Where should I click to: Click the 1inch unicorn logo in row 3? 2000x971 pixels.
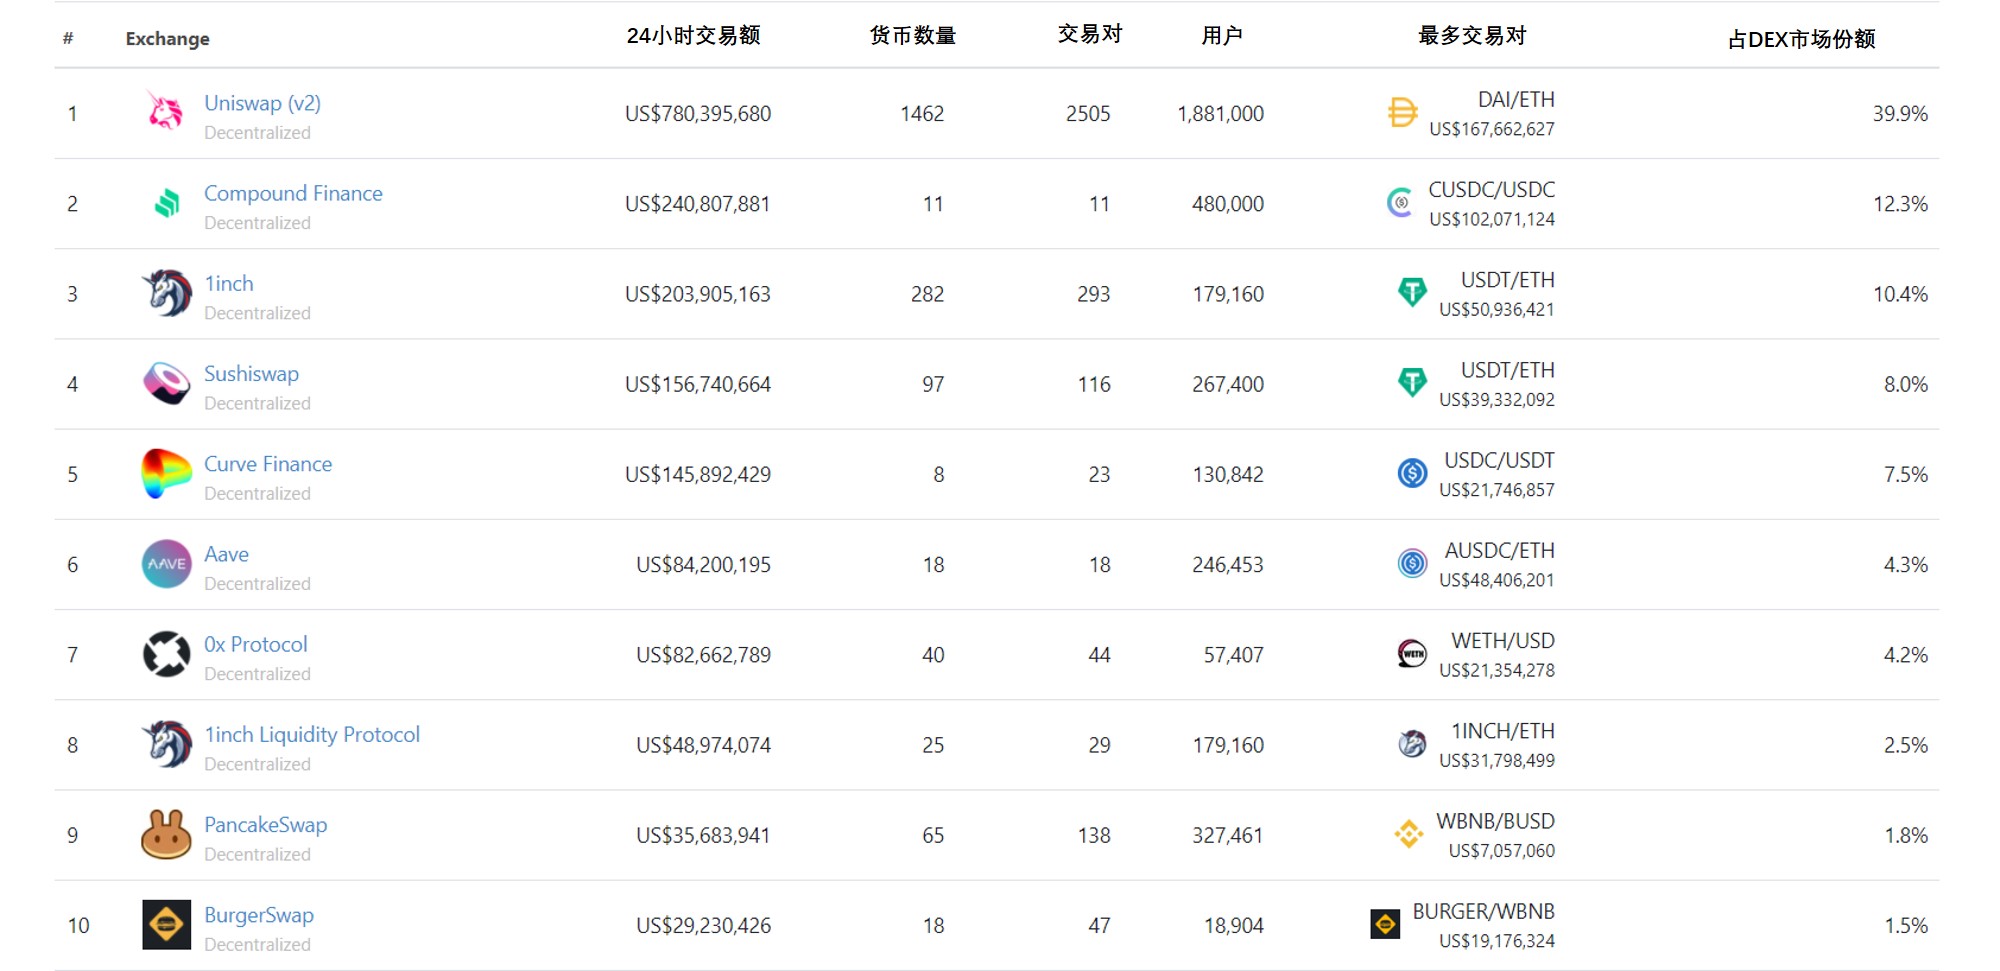coord(166,293)
